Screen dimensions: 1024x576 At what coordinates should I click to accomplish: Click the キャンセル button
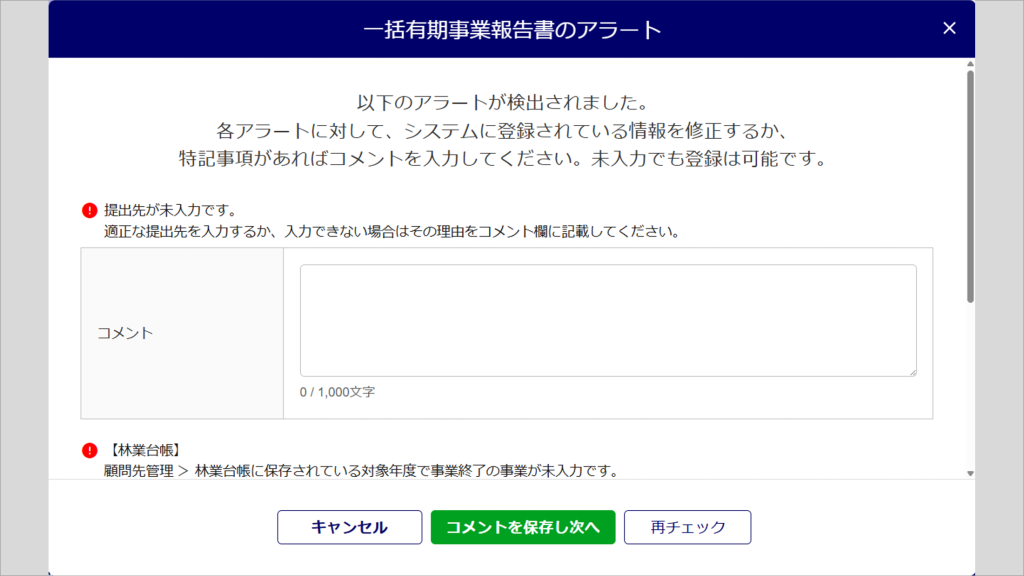coord(349,527)
